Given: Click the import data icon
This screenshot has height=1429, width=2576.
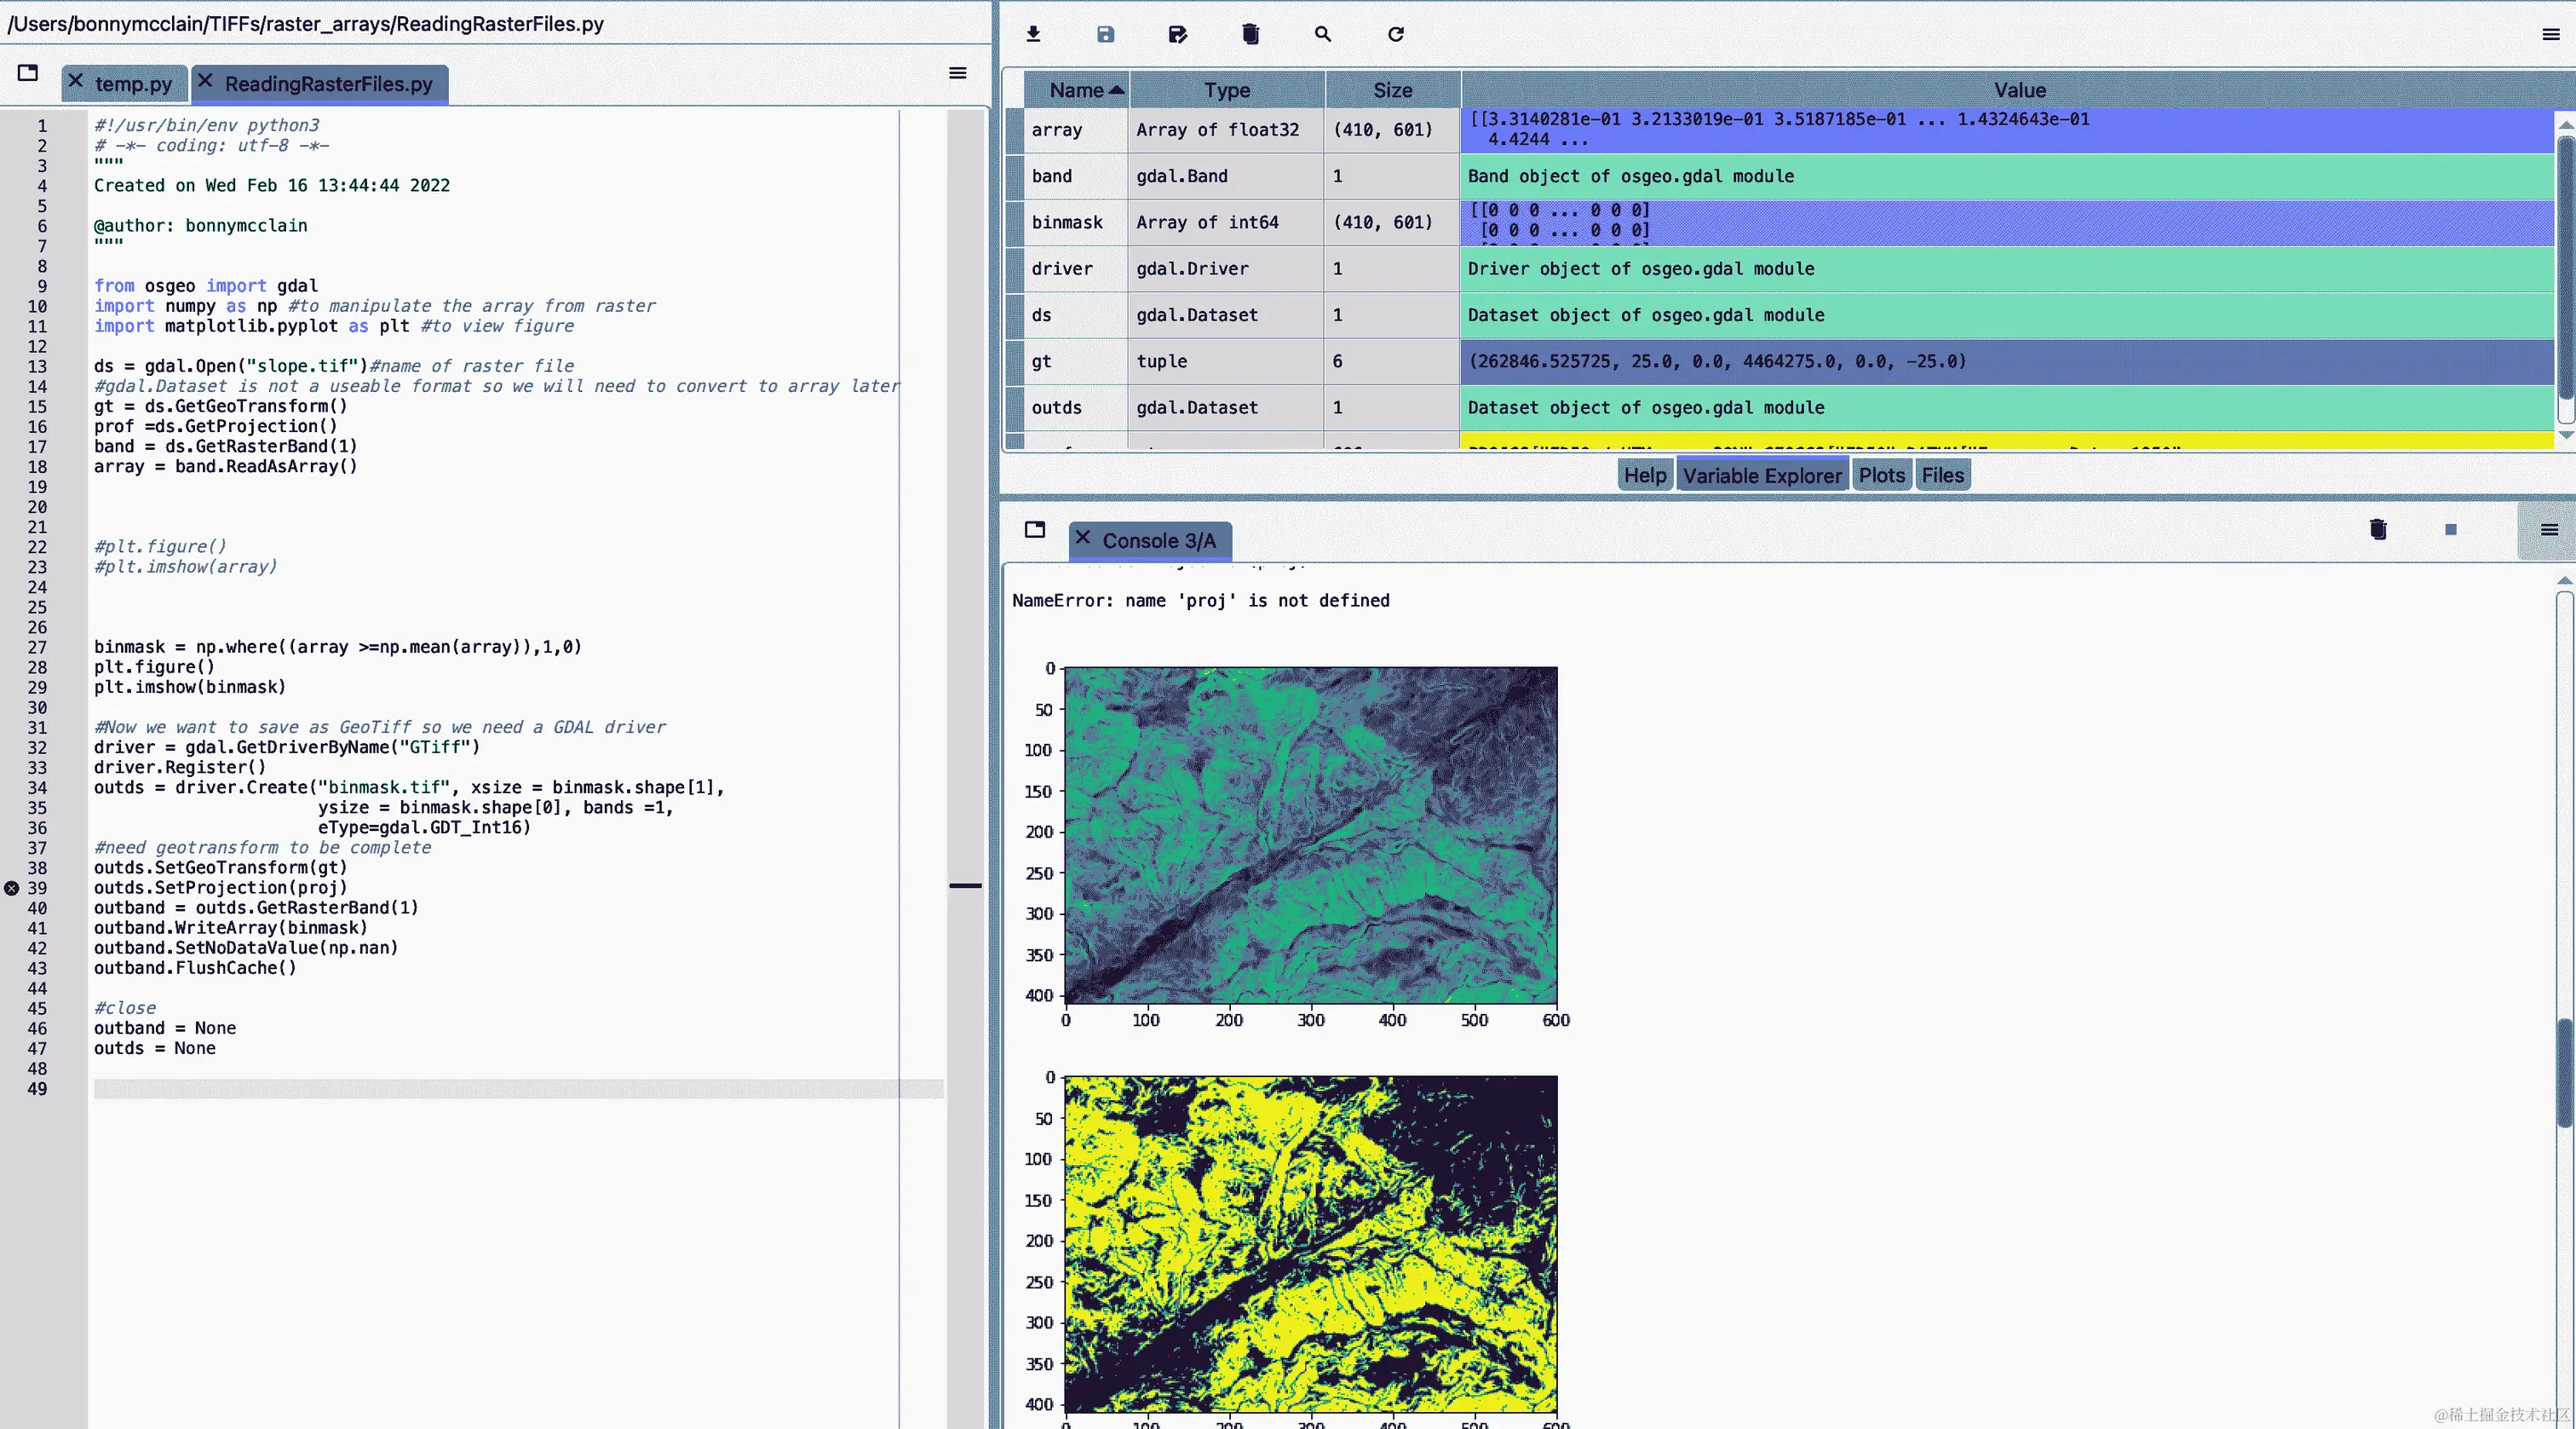Looking at the screenshot, I should click(1033, 34).
